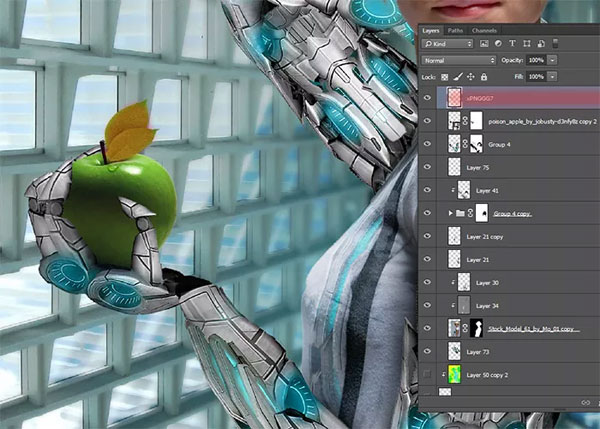This screenshot has width=600, height=429.
Task: Select the Group 4 copy mask thumbnail
Action: point(481,213)
